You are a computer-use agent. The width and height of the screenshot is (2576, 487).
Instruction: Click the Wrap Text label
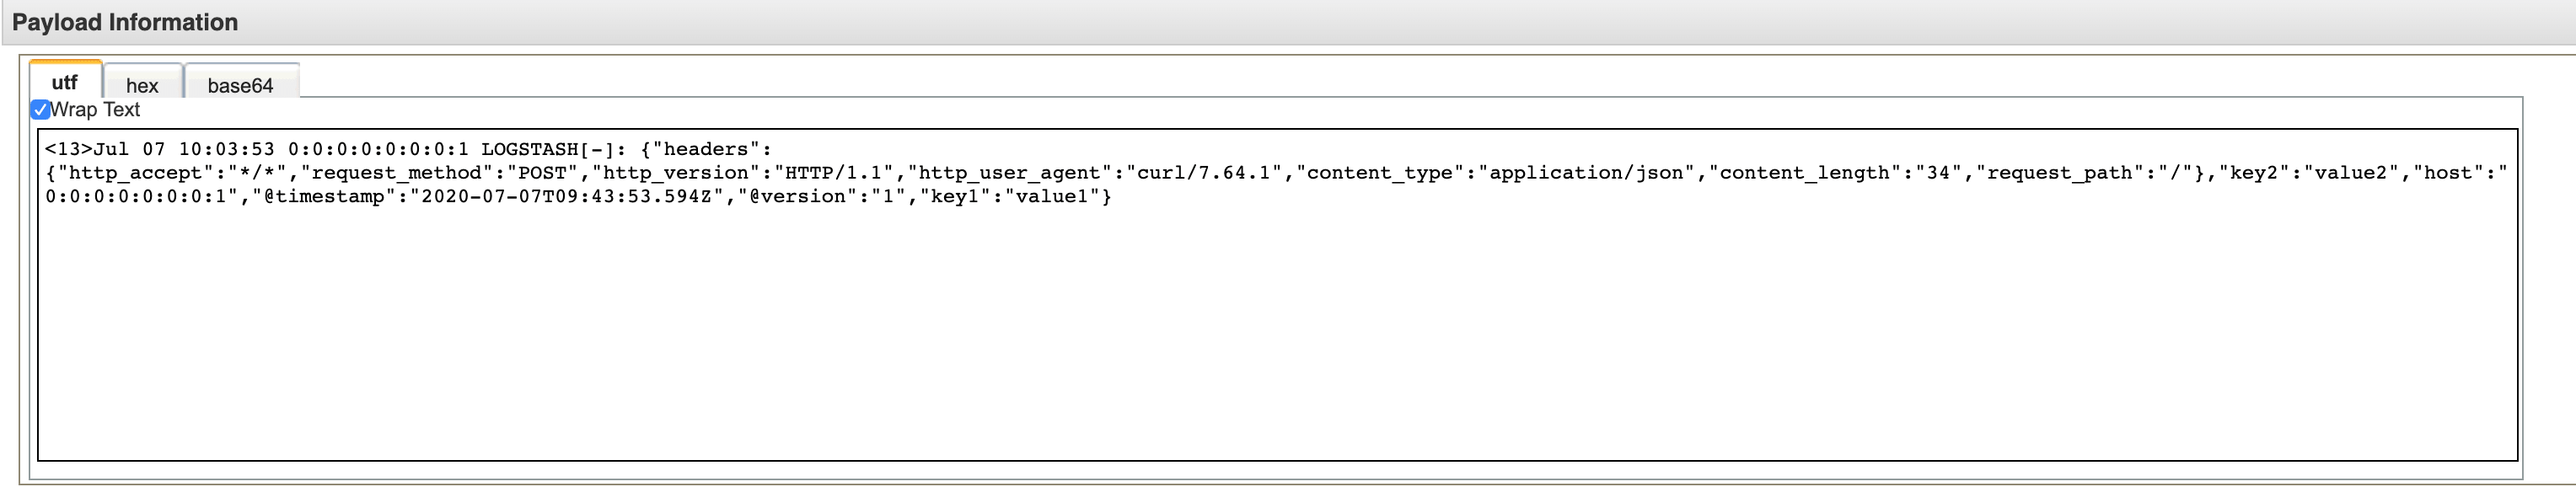[95, 110]
